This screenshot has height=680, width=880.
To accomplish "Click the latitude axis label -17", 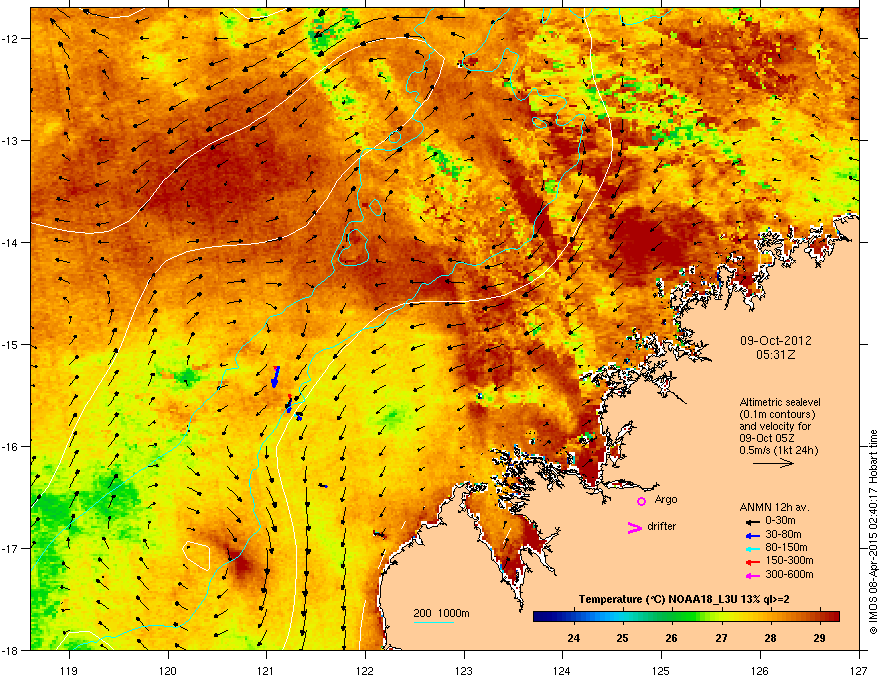I will (x=11, y=548).
